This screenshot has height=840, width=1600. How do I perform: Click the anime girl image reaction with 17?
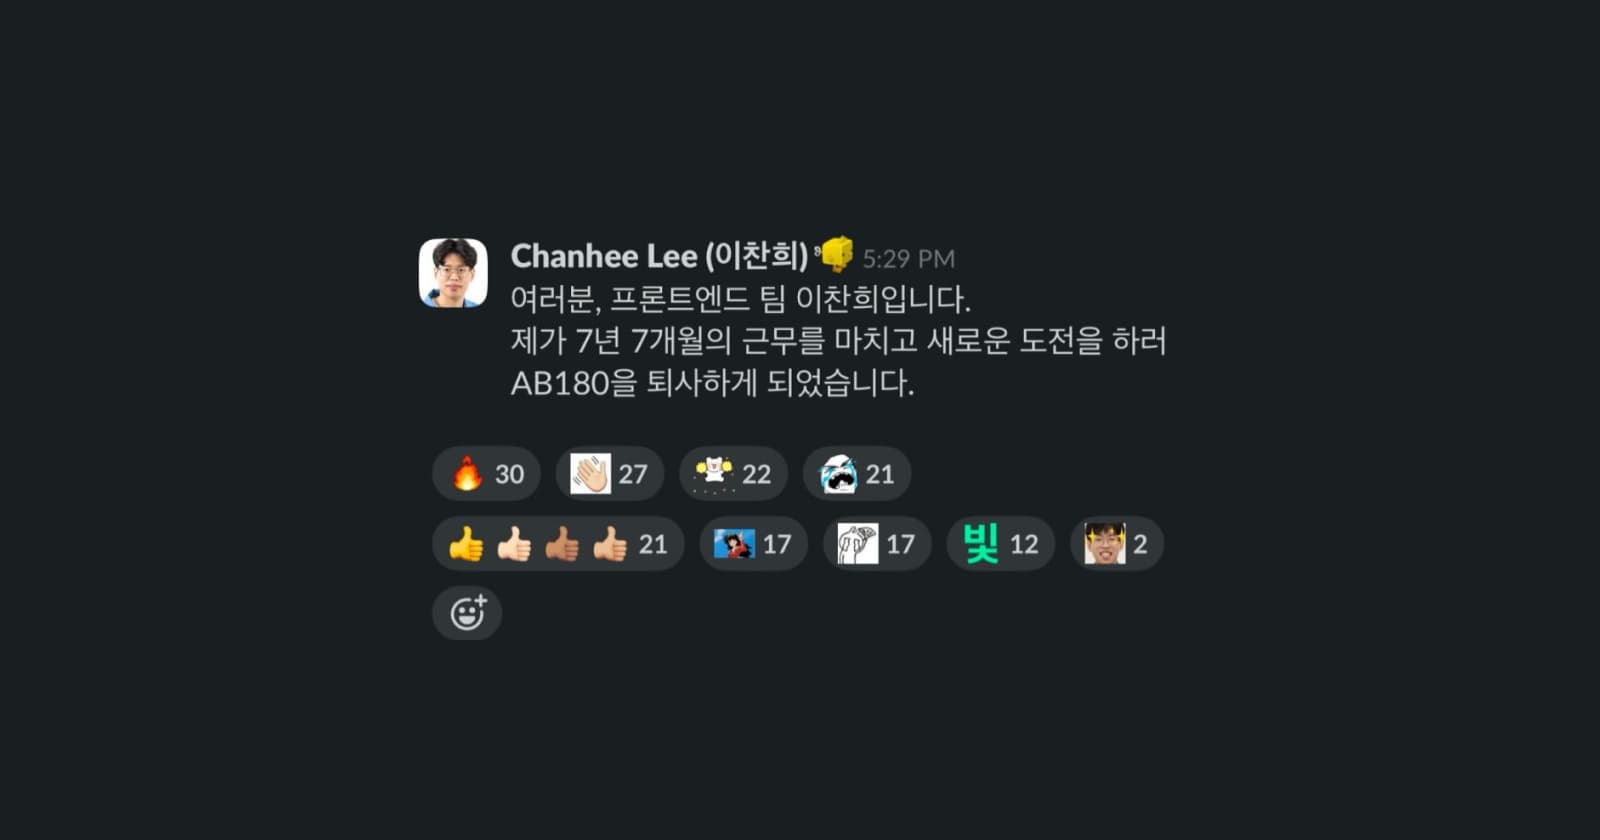[x=753, y=544]
